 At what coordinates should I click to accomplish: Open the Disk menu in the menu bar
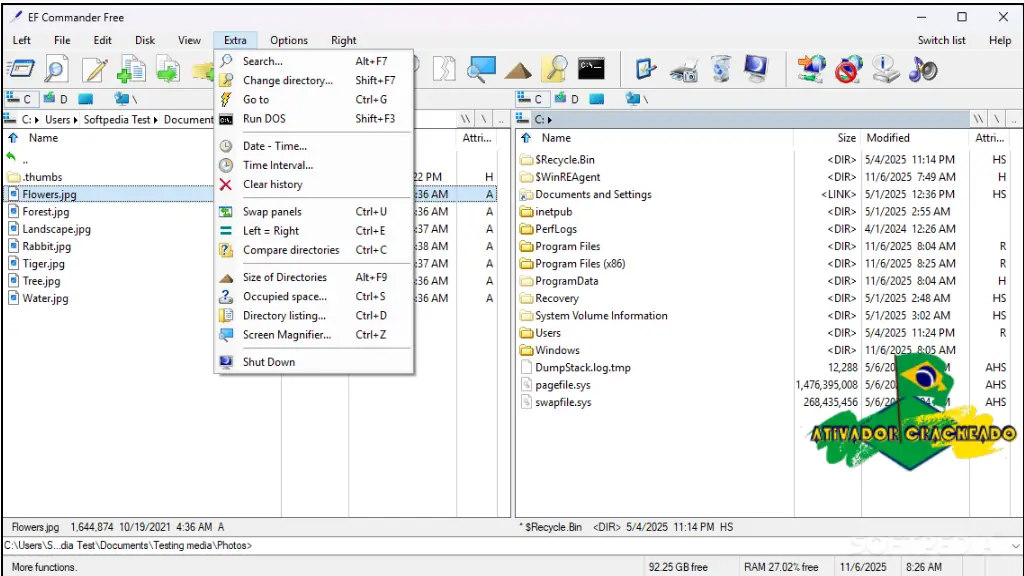[x=145, y=40]
